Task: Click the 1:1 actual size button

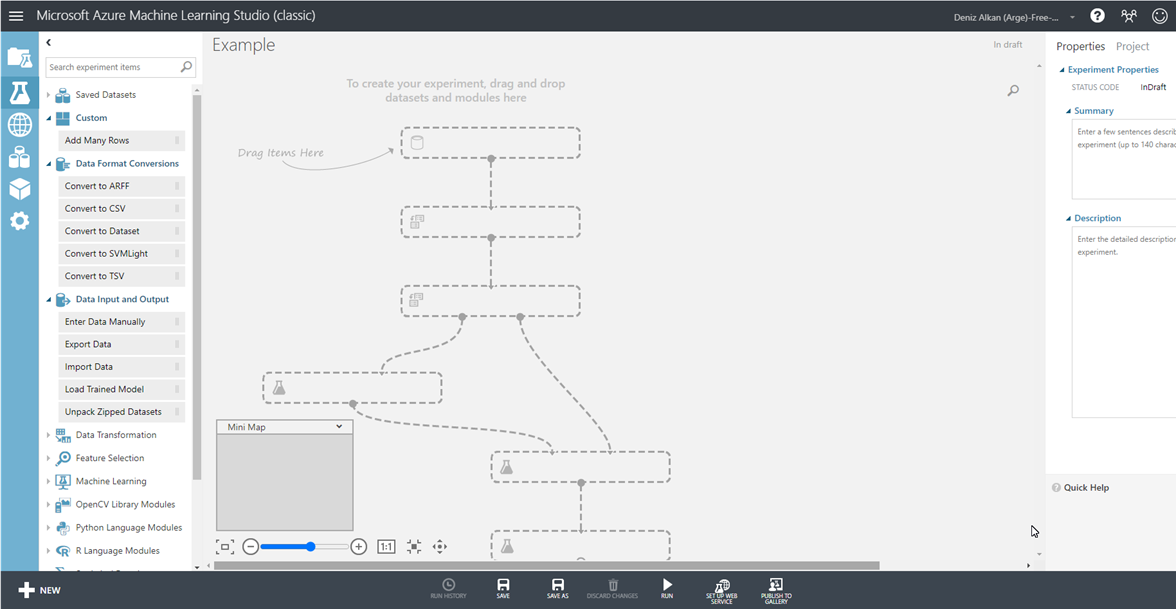Action: tap(386, 547)
